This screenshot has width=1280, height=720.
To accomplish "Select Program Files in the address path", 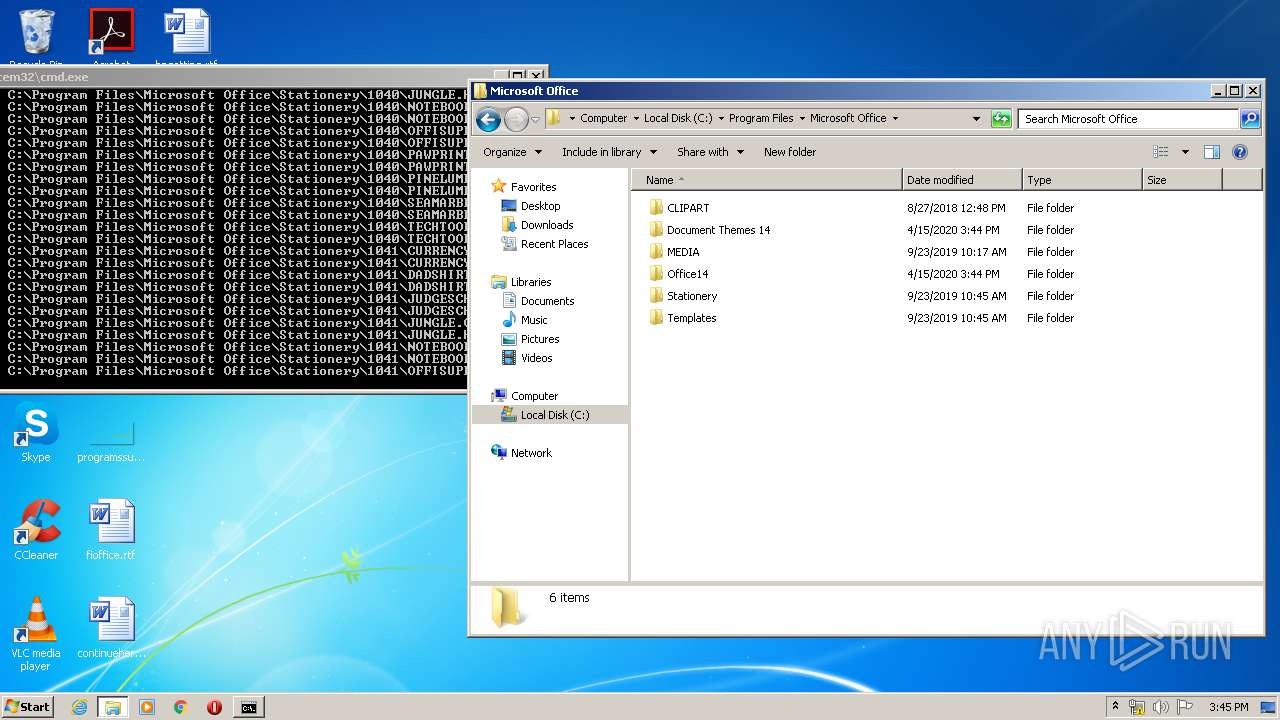I will click(x=761, y=118).
